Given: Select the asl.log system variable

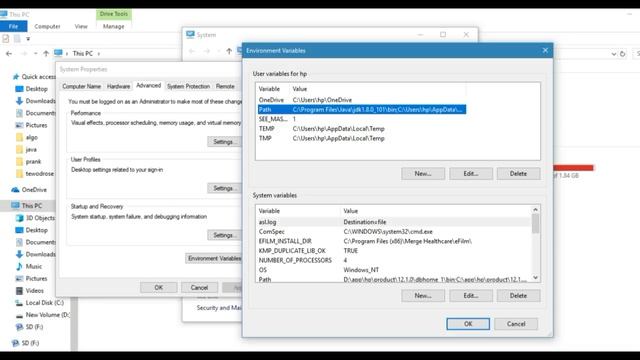Looking at the screenshot, I should pyautogui.click(x=394, y=222).
